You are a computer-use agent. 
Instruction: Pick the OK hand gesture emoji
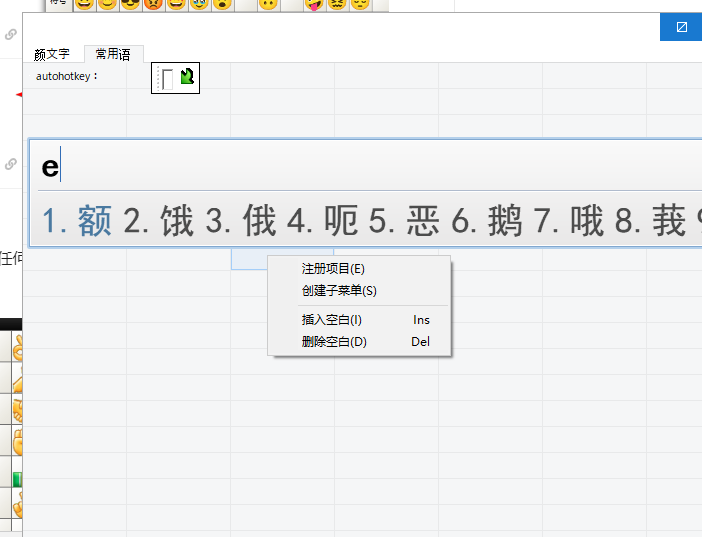point(17,350)
